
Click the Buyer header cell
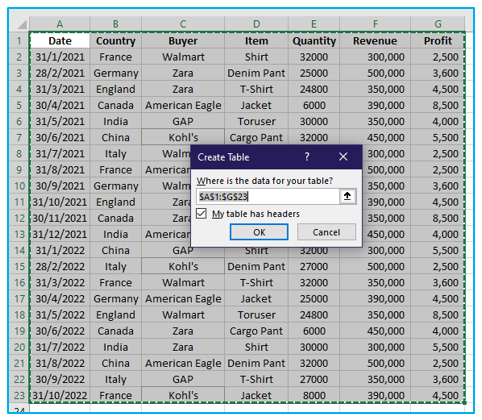(x=183, y=41)
